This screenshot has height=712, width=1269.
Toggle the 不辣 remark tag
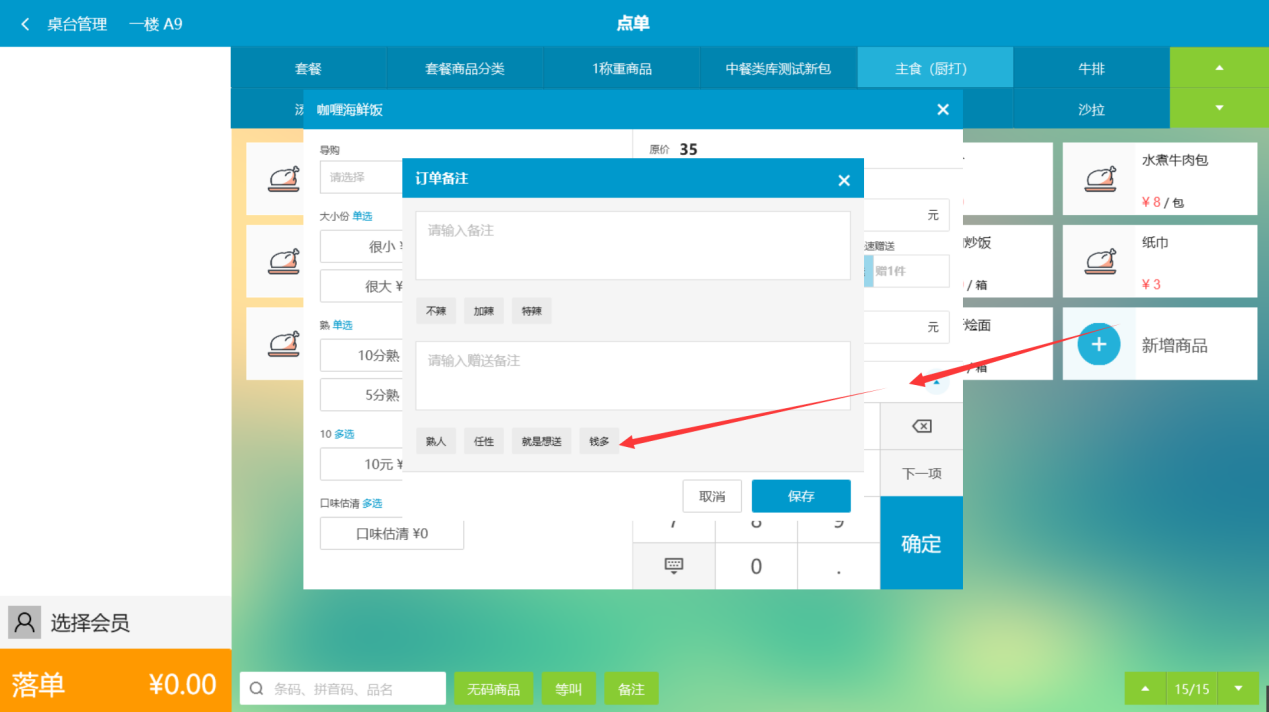tap(436, 311)
